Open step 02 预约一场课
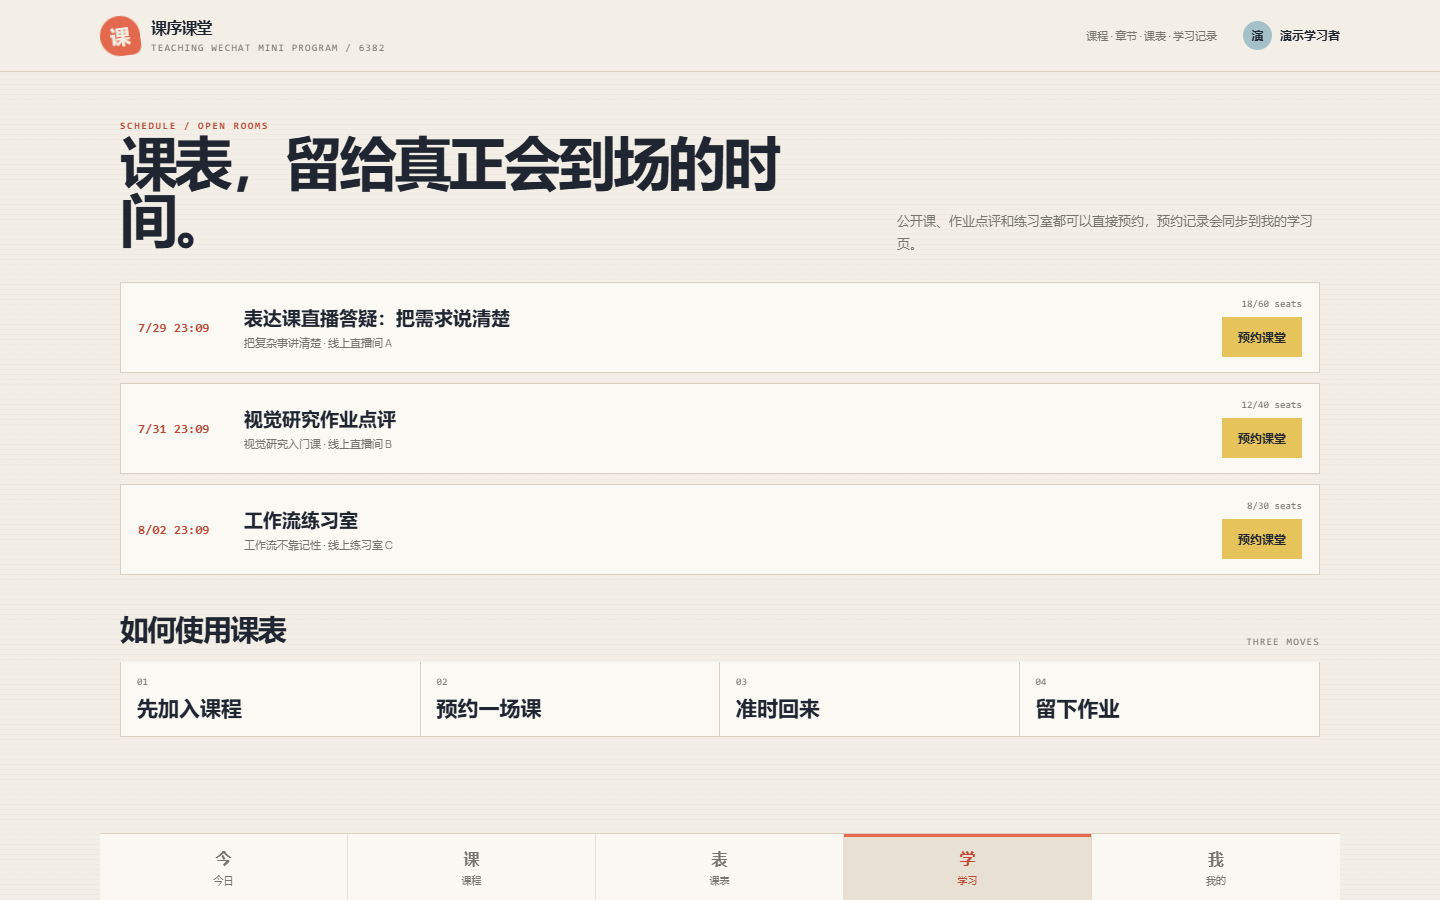The width and height of the screenshot is (1440, 900). pyautogui.click(x=570, y=699)
